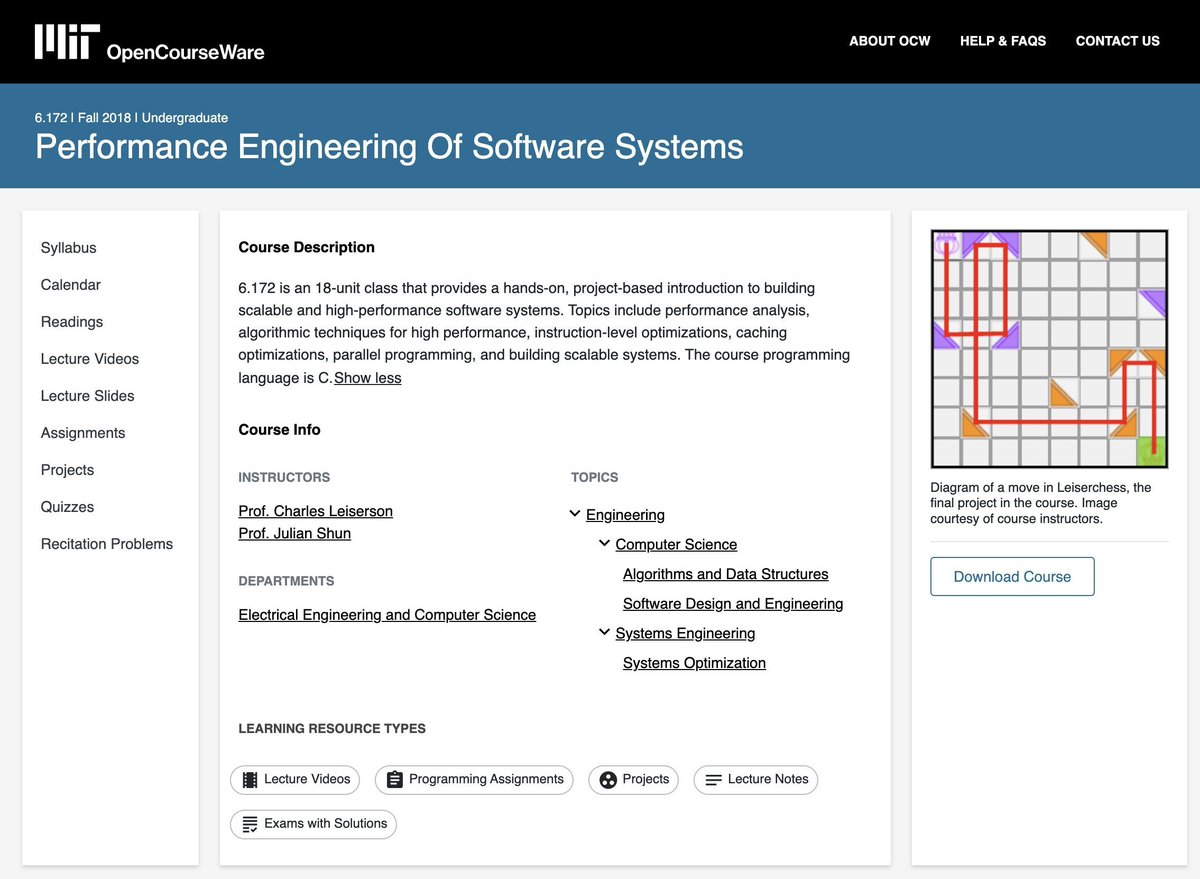The height and width of the screenshot is (879, 1200).
Task: Click the Course Info heading
Action: tap(280, 430)
